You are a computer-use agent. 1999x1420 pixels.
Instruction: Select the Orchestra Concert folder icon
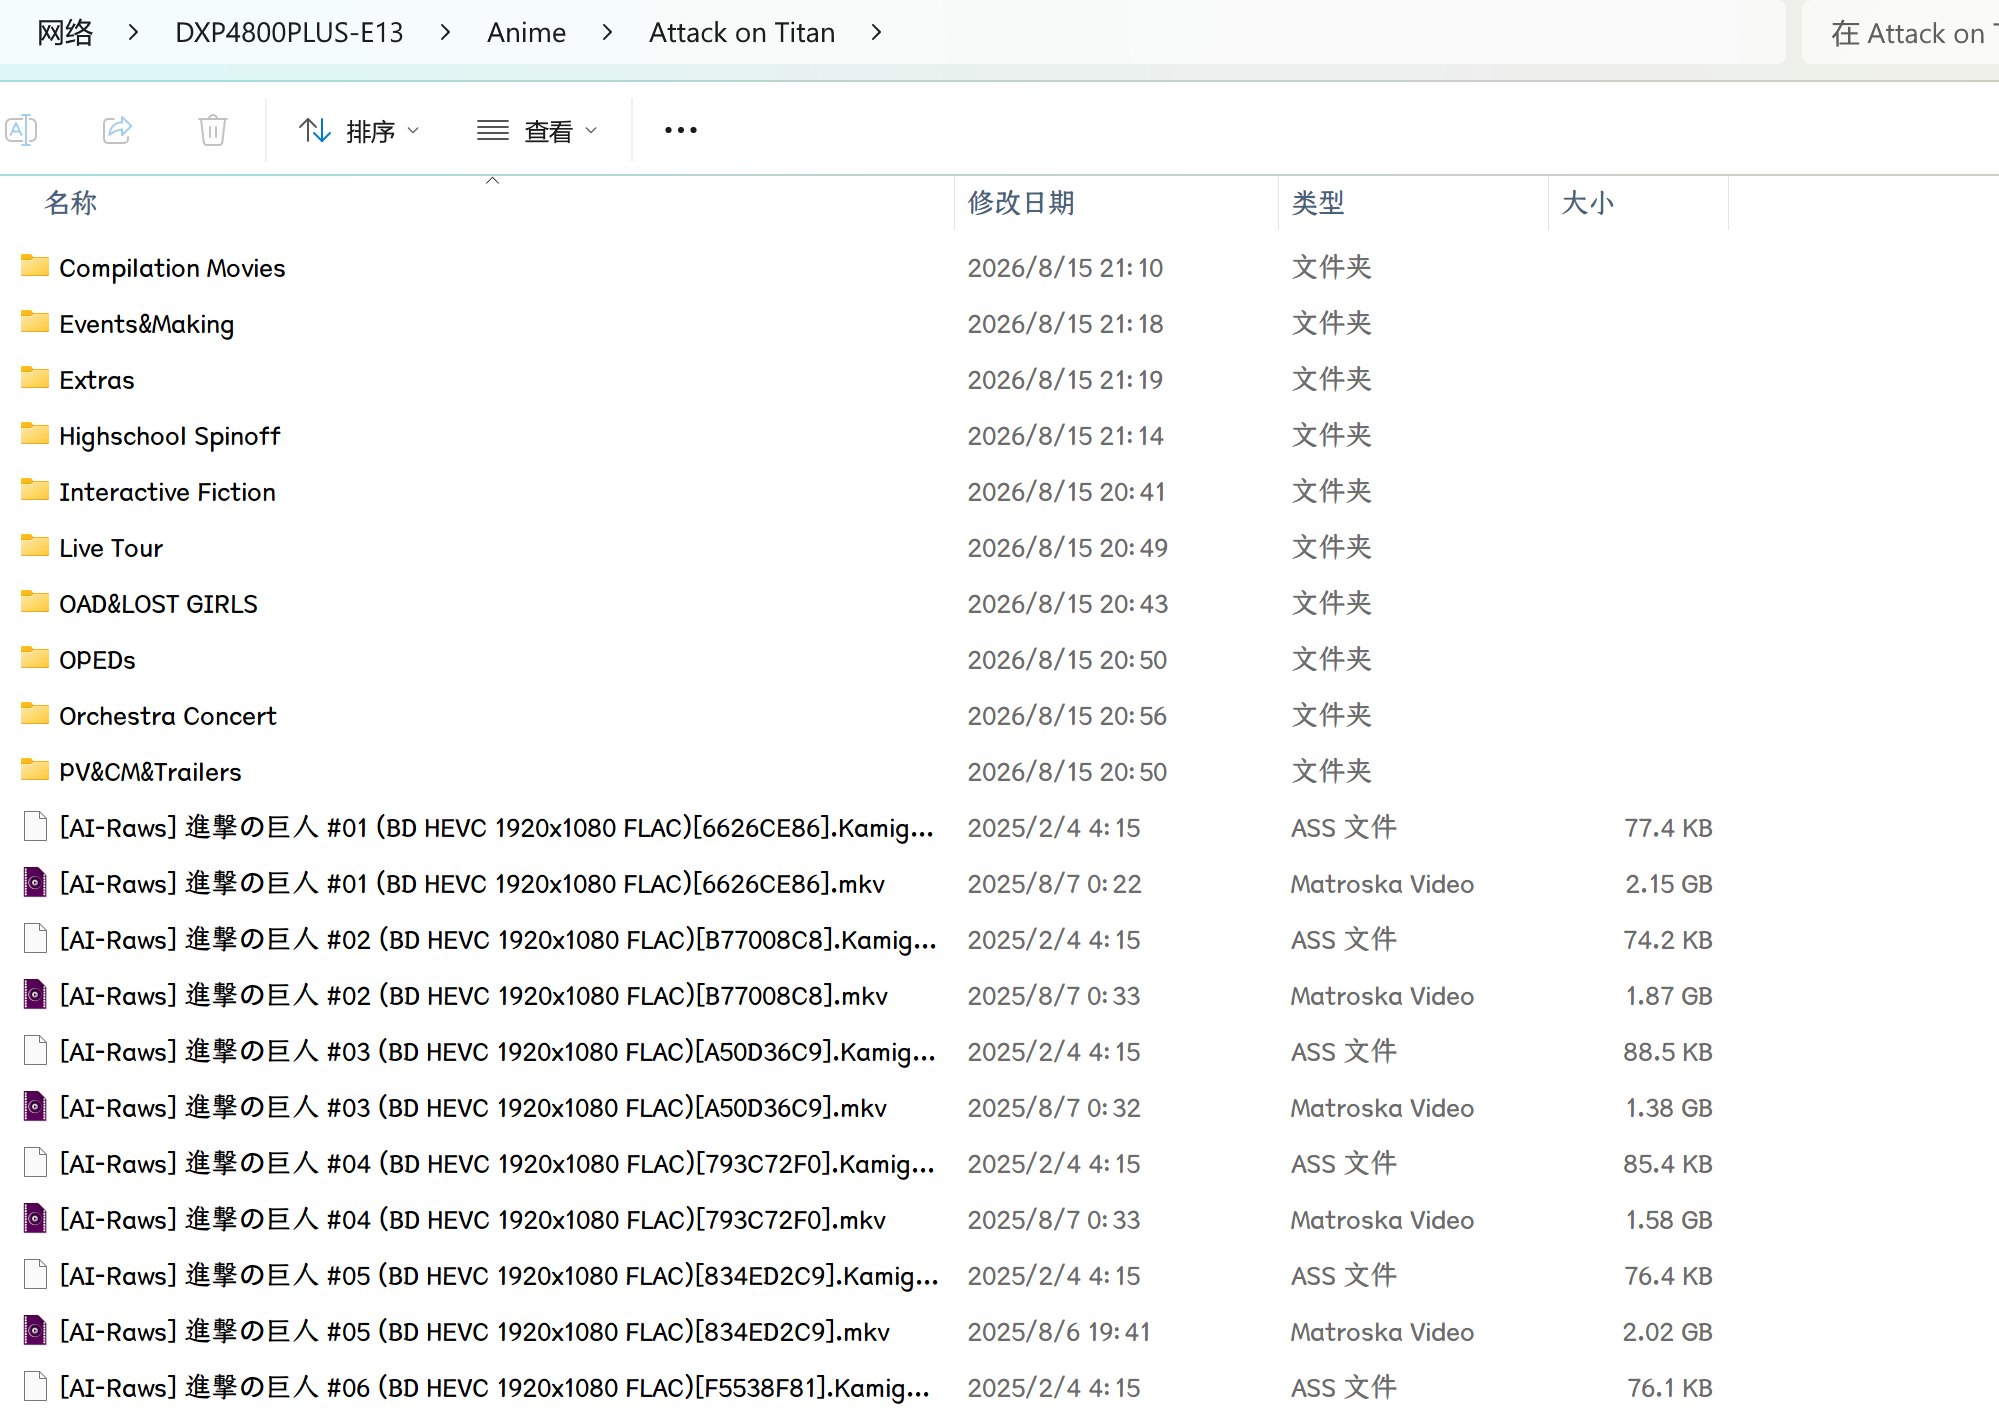(x=35, y=714)
